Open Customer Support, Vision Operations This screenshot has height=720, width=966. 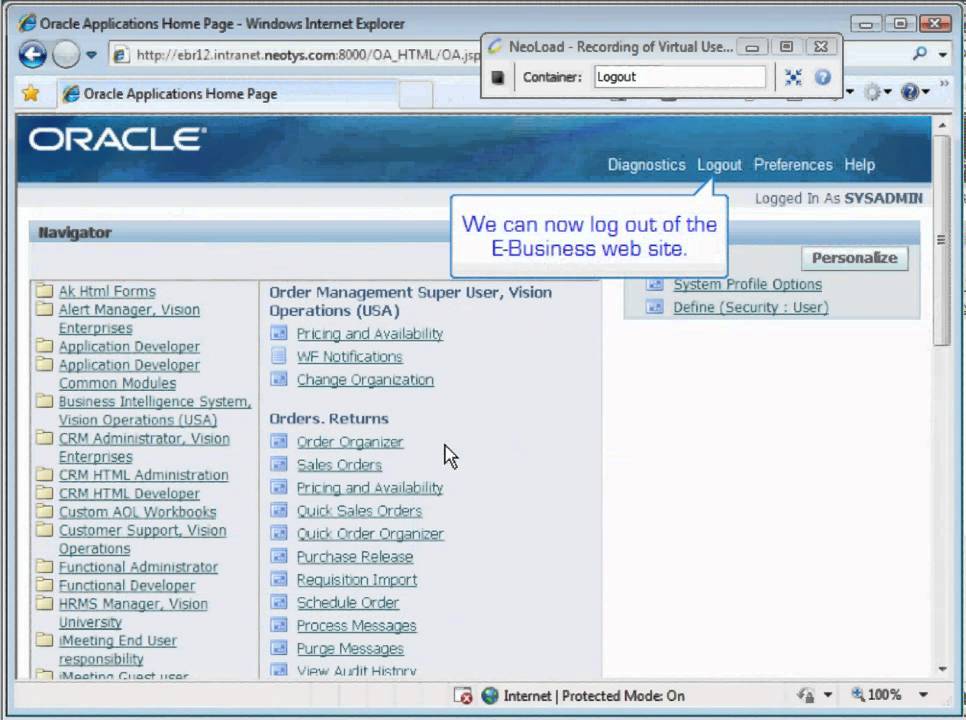[142, 540]
